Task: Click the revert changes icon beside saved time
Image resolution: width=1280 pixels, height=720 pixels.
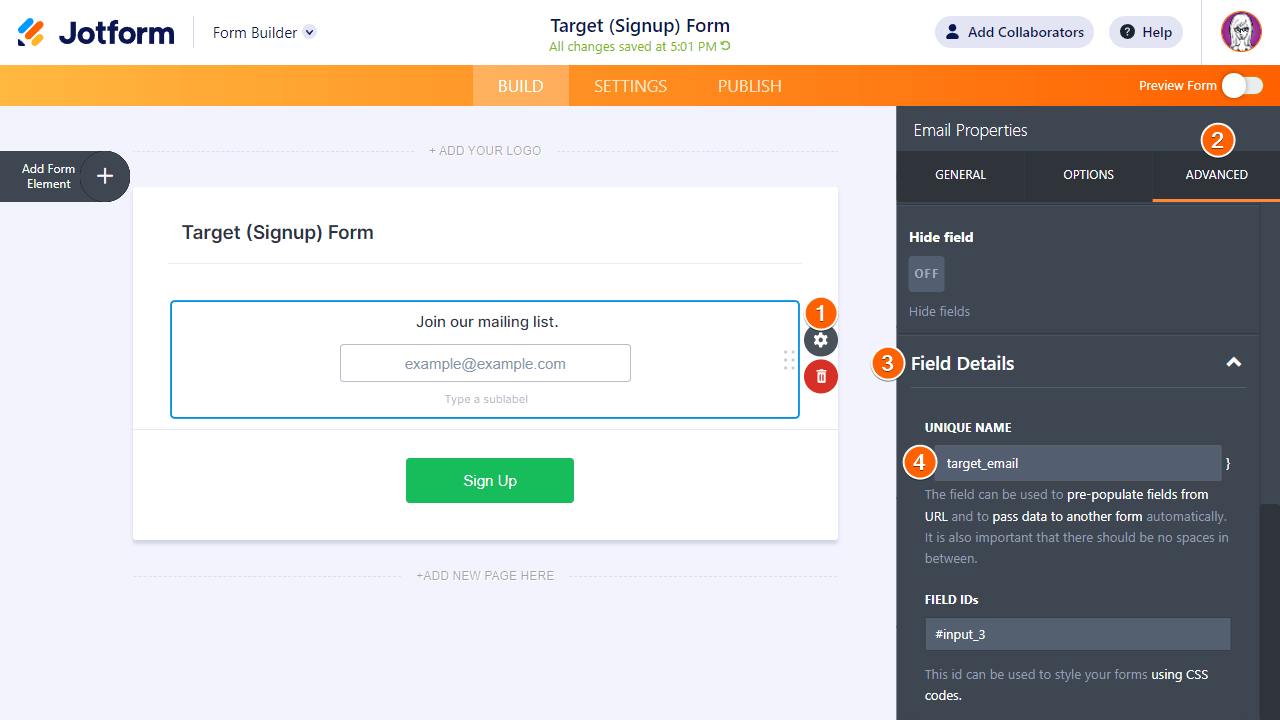Action: coord(726,47)
